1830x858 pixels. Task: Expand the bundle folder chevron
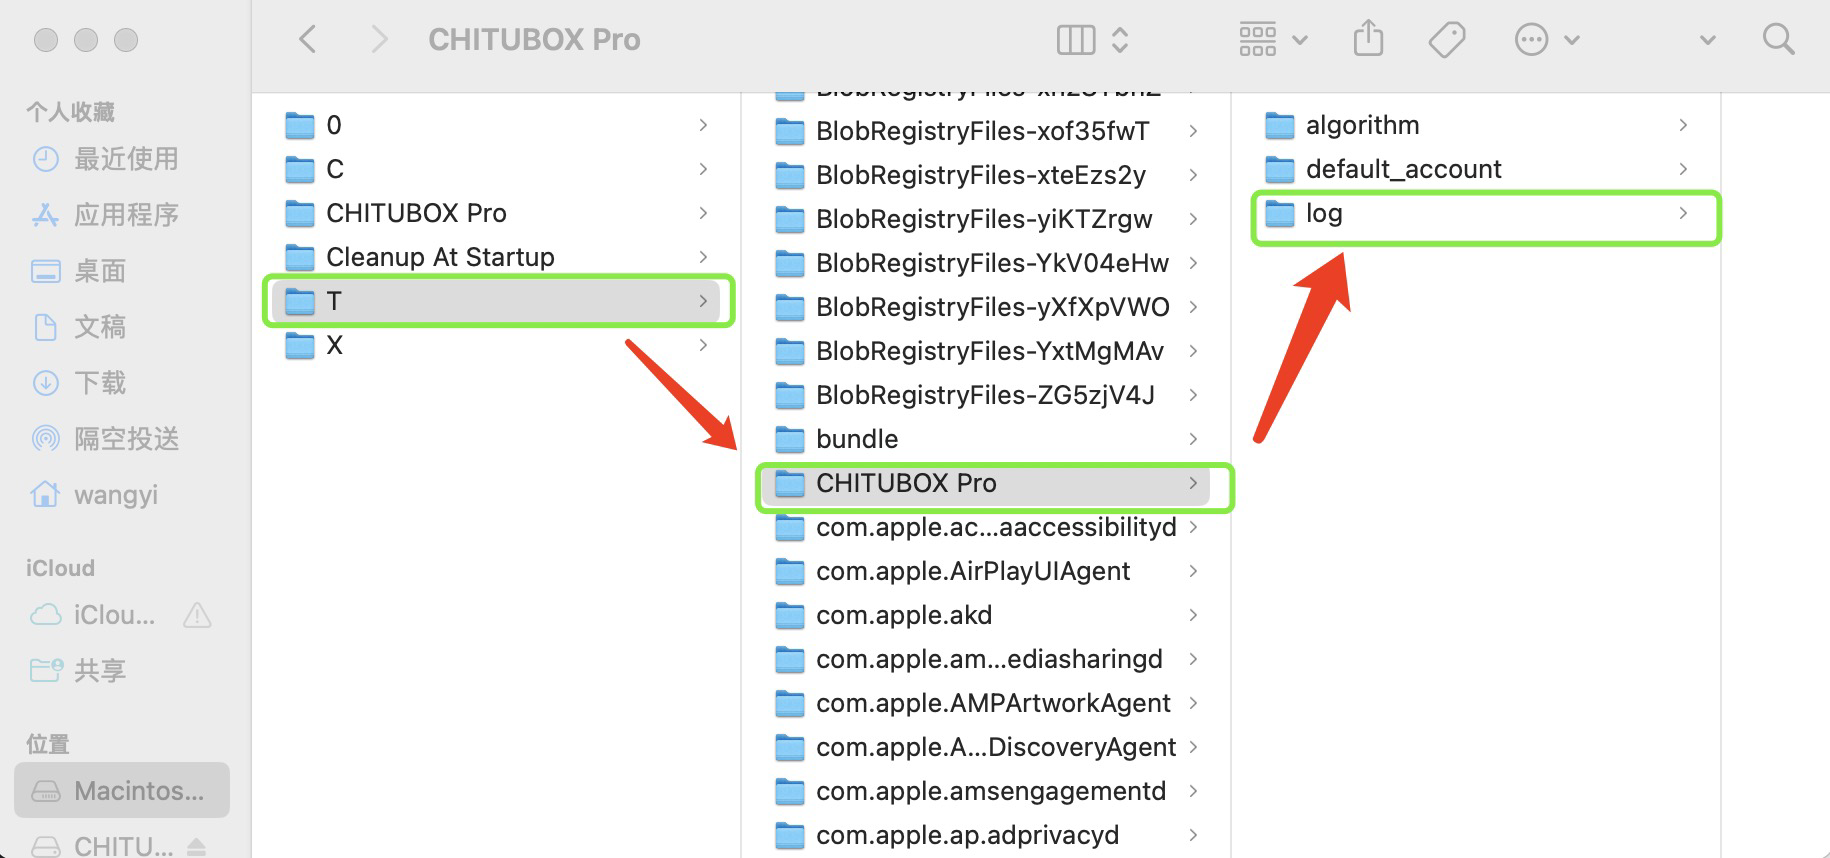pos(1193,439)
